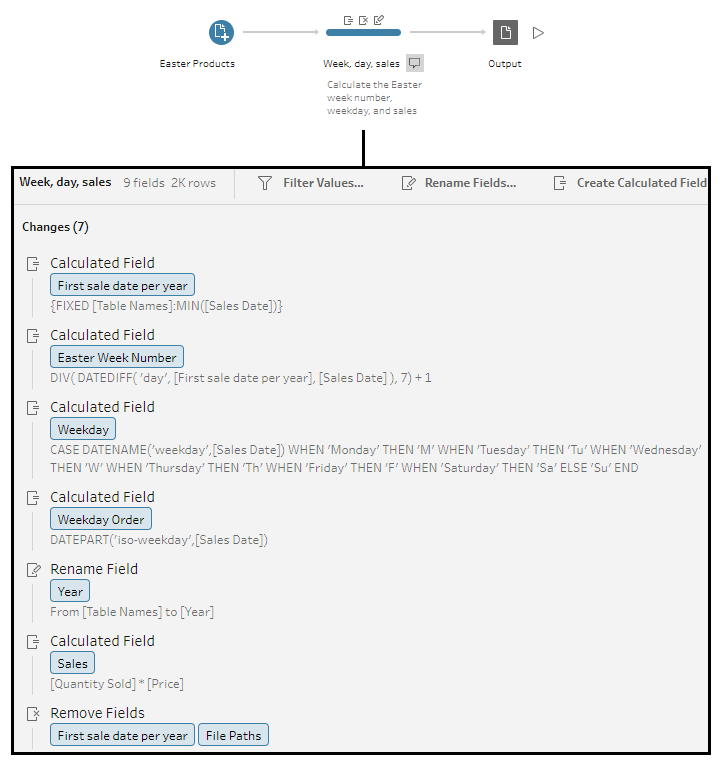The width and height of the screenshot is (724, 768).
Task: Click the Changes (7) header
Action: click(x=55, y=227)
